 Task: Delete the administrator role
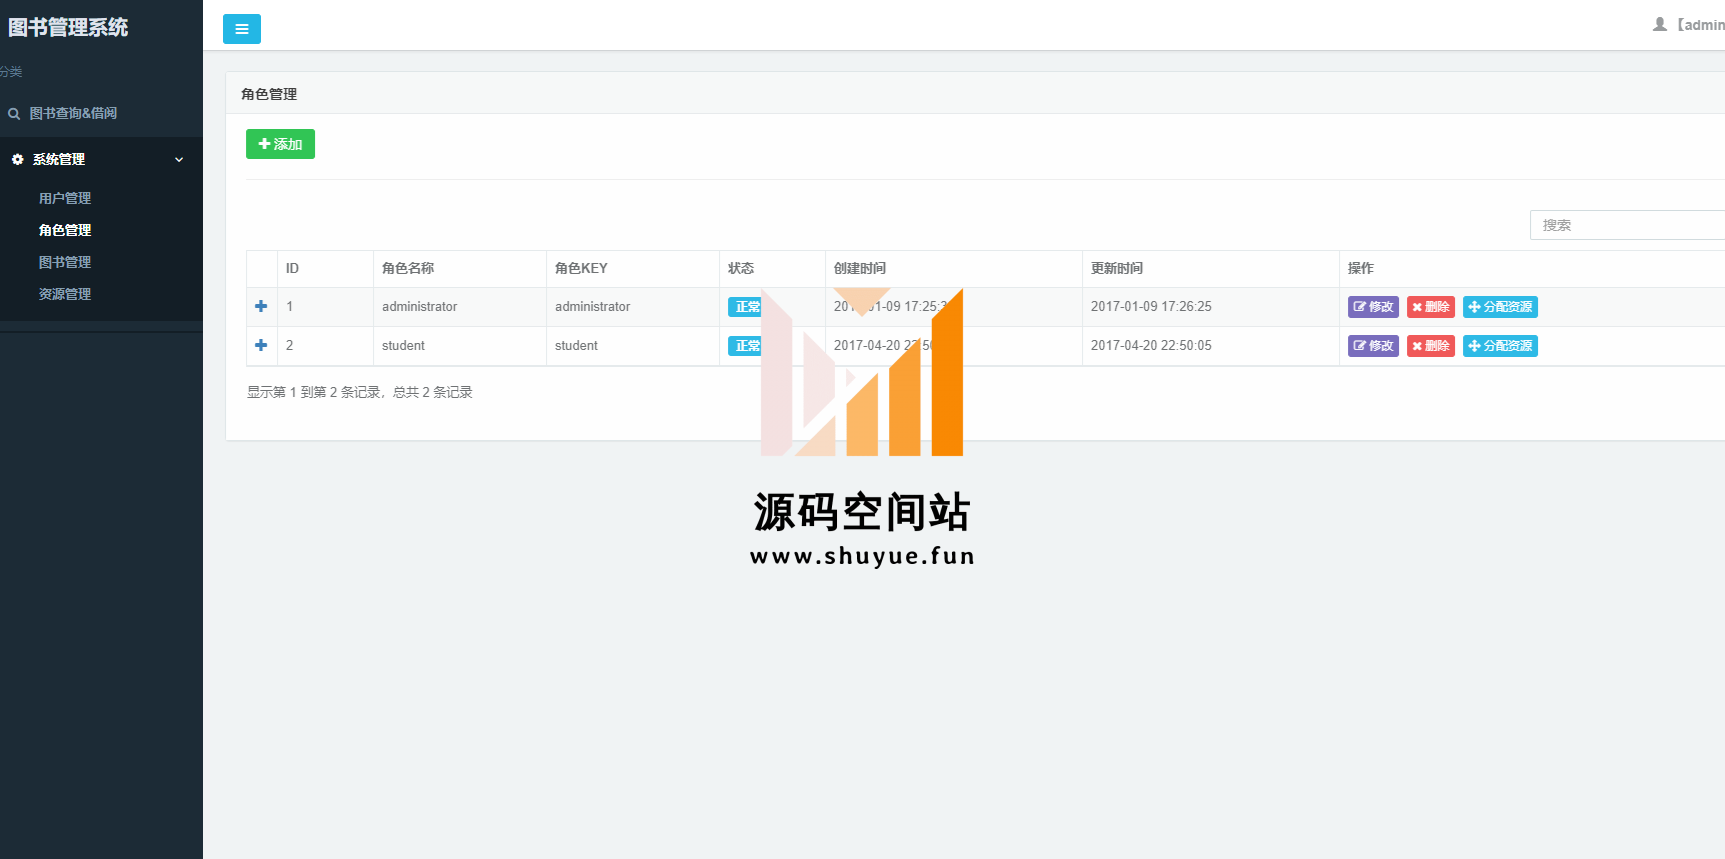click(1430, 307)
